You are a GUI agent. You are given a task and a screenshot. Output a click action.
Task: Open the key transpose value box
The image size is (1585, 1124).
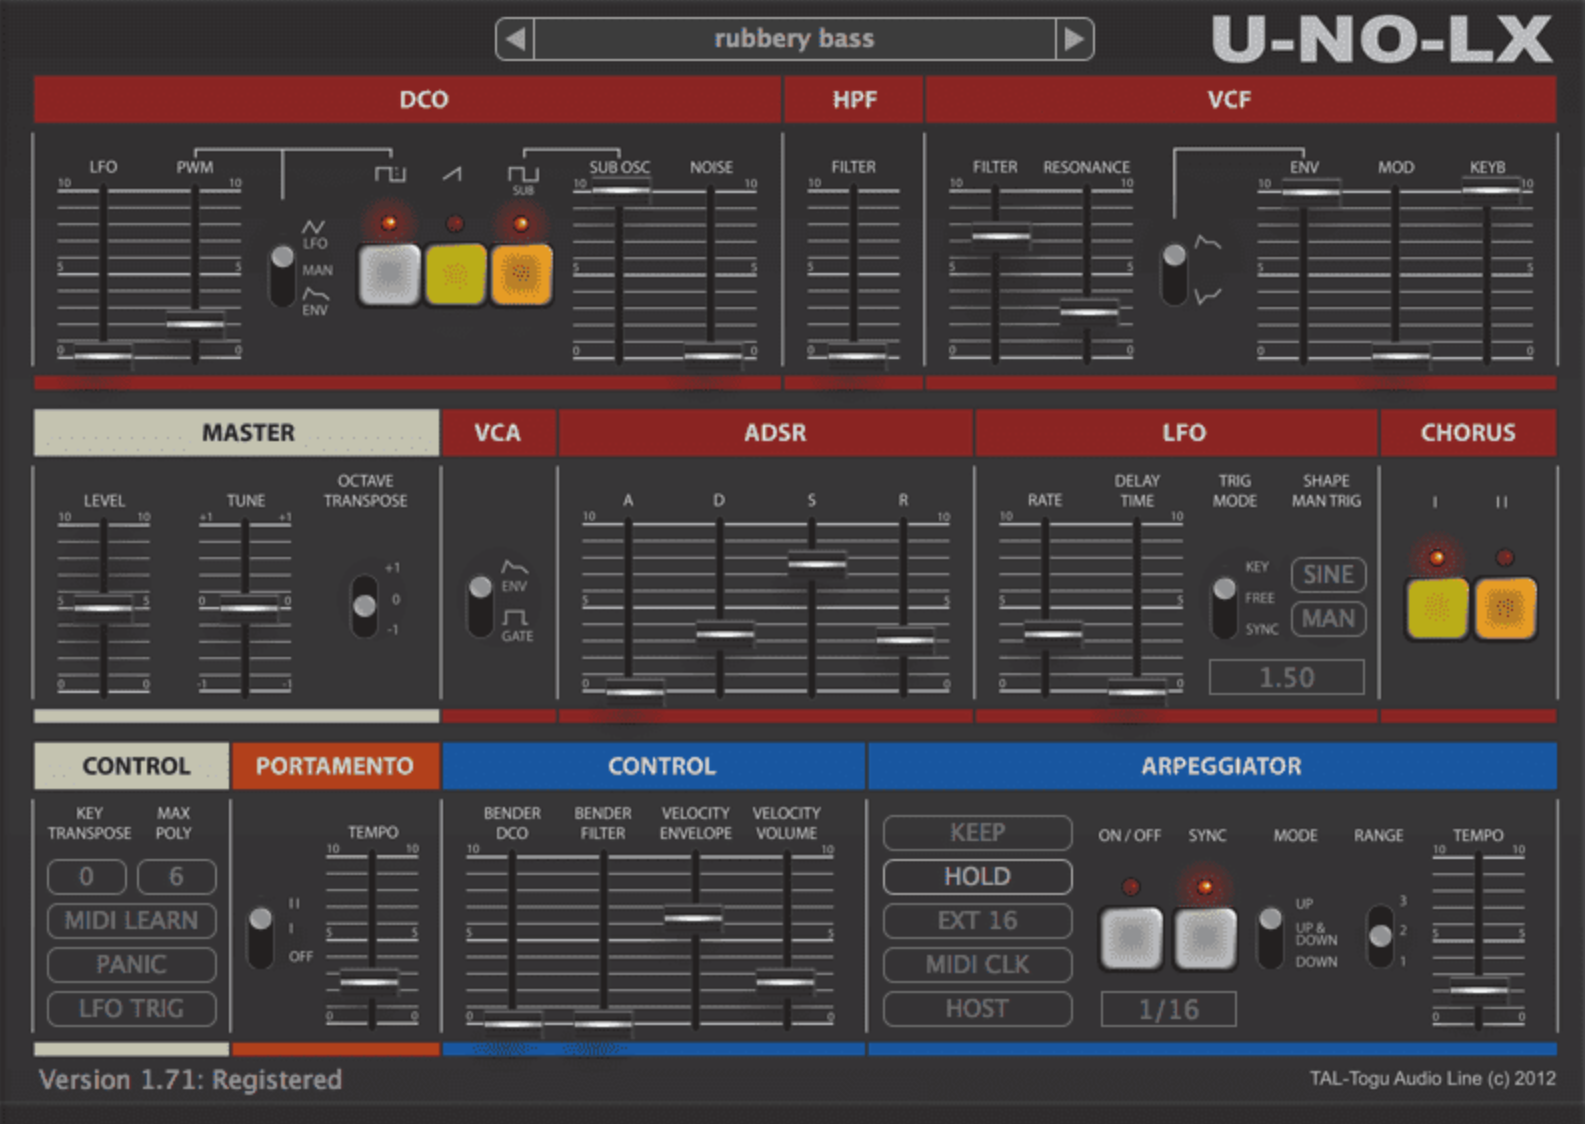[x=87, y=876]
